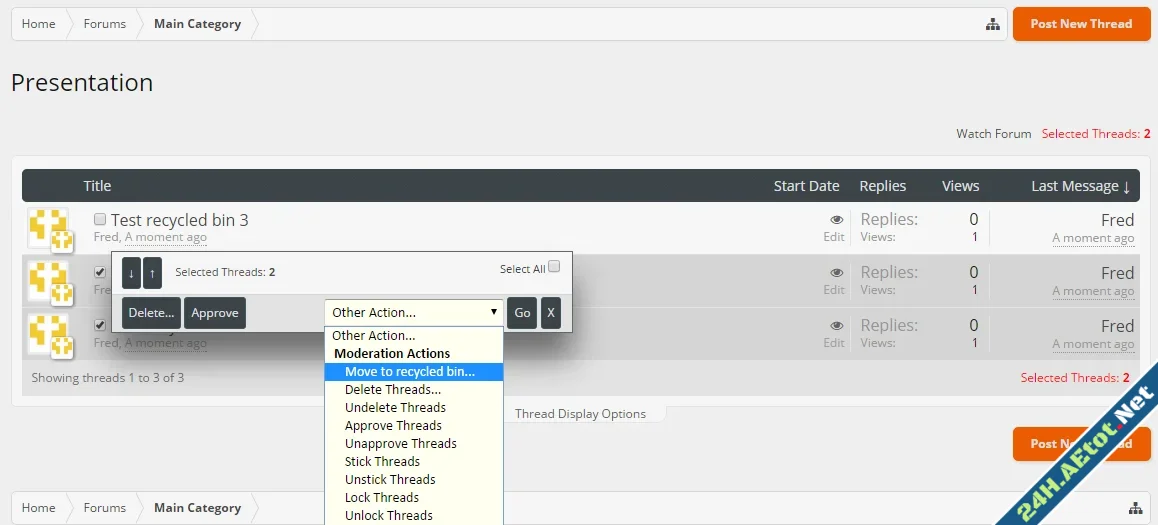Tick the Select All checkbox

(554, 267)
